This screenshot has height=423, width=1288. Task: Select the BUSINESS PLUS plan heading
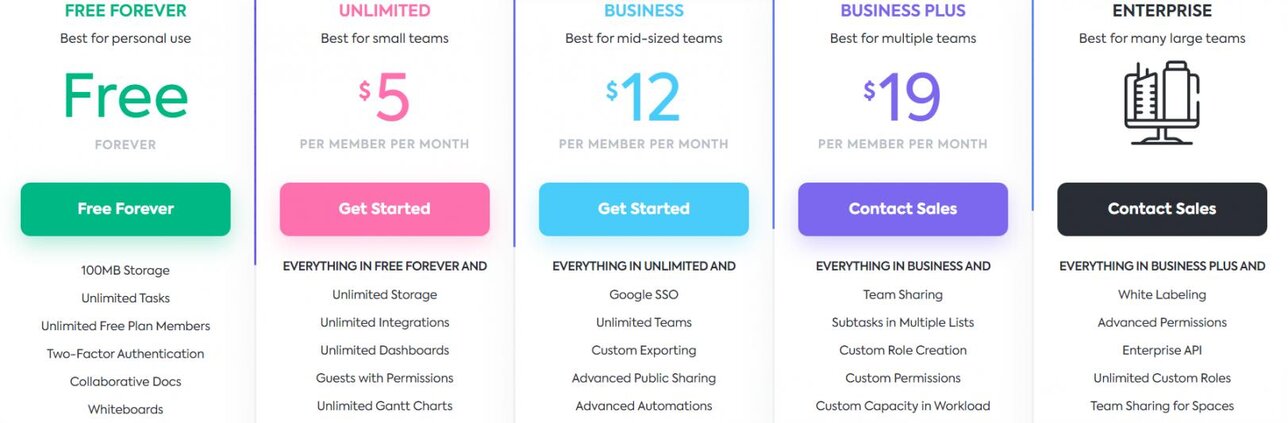902,11
